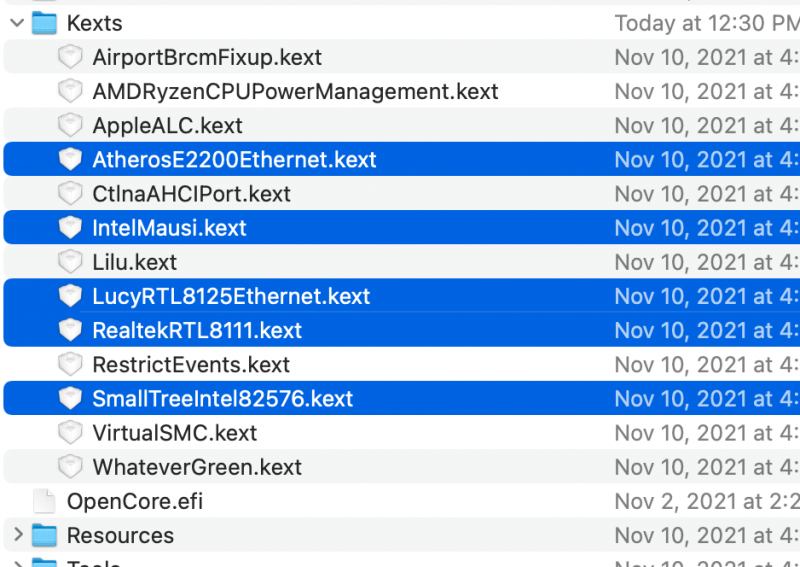Click the AtherosE2200Ethernet.kext shield icon
Viewport: 800px width, 567px height.
coord(69,160)
